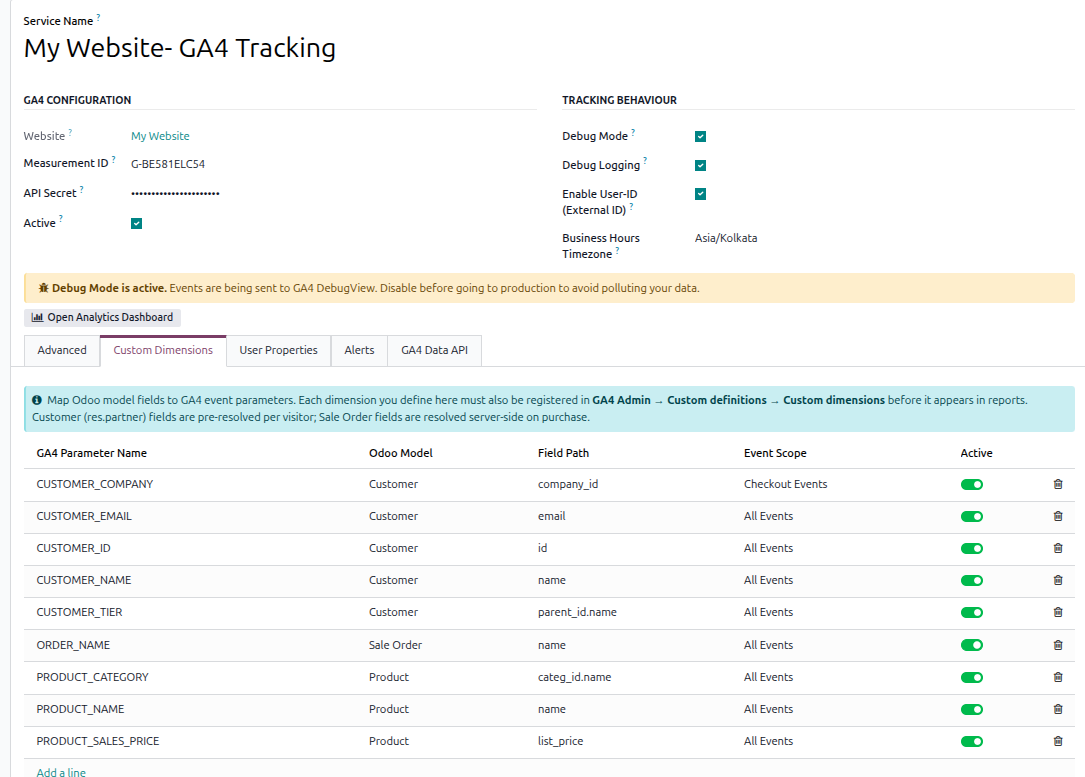Disable the CUSTOMER_EMAIL active toggle
Image resolution: width=1085 pixels, height=777 pixels.
[x=972, y=516]
